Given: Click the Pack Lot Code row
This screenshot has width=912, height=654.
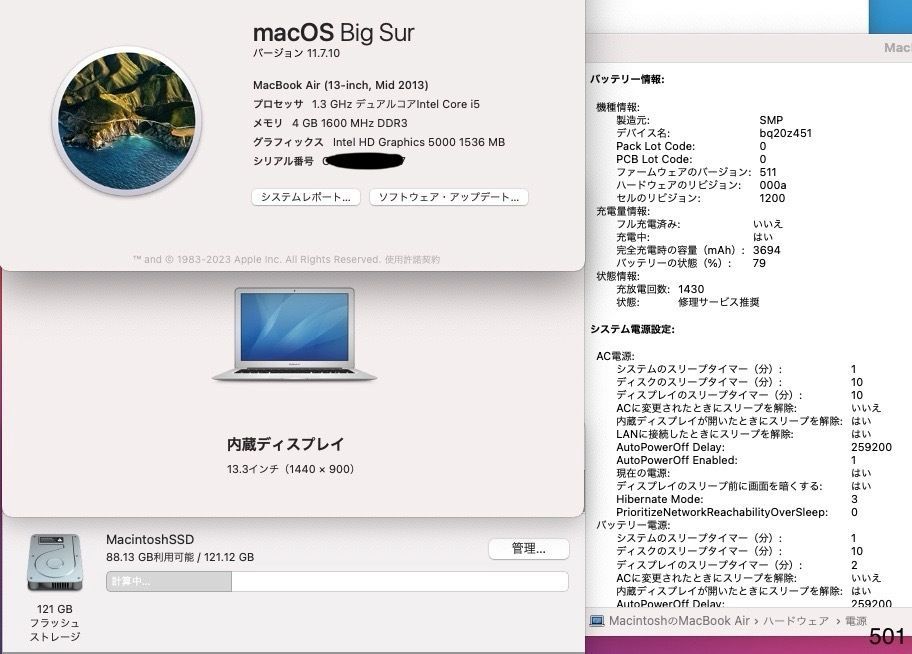Looking at the screenshot, I should click(691, 146).
